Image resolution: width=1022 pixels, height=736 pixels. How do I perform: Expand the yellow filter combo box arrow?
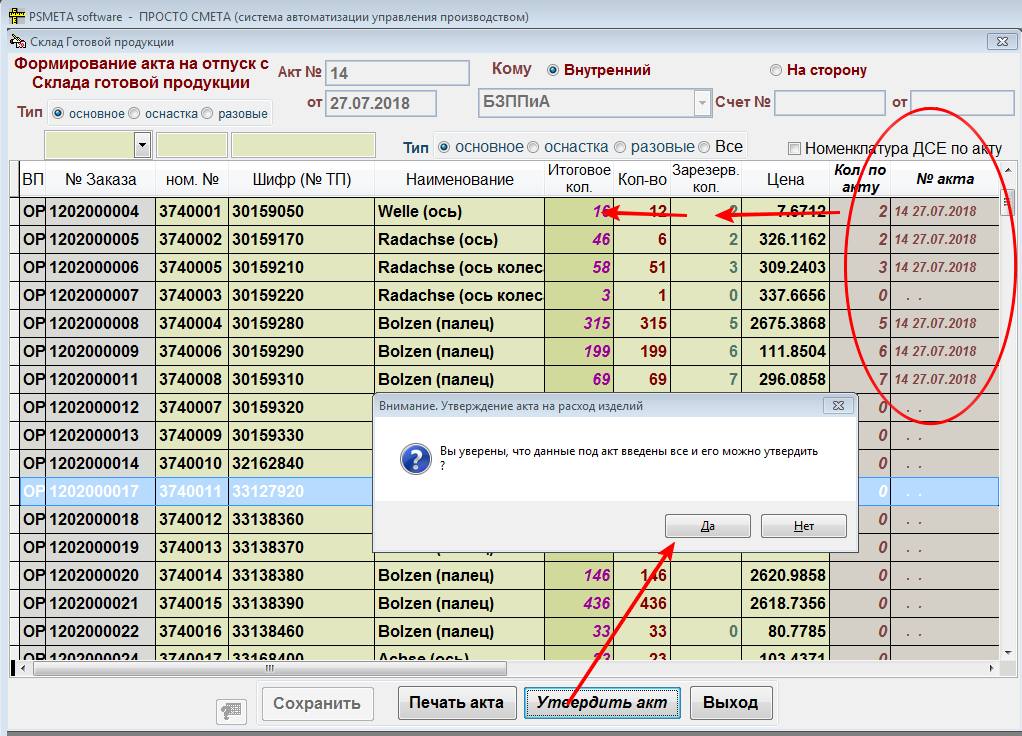(x=142, y=146)
